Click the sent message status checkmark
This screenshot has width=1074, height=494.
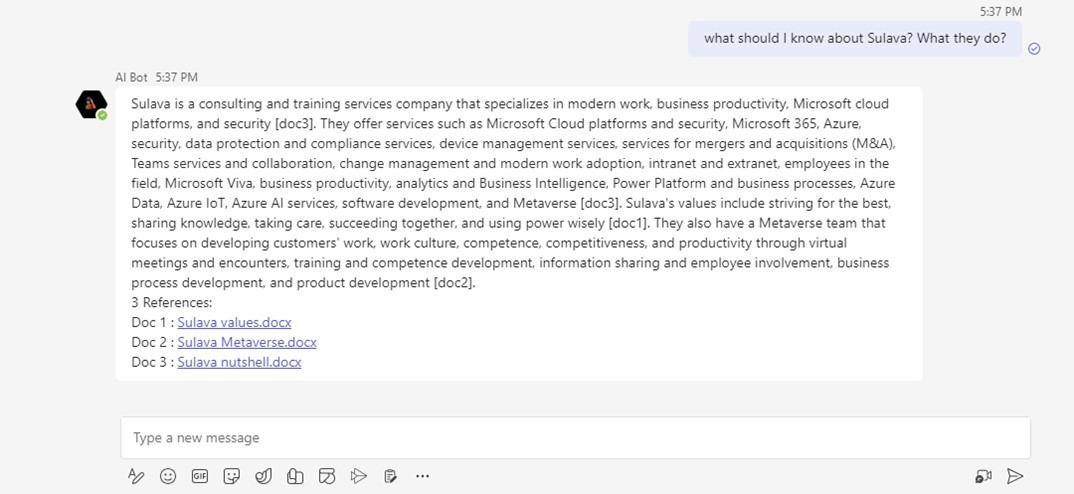coord(1034,48)
